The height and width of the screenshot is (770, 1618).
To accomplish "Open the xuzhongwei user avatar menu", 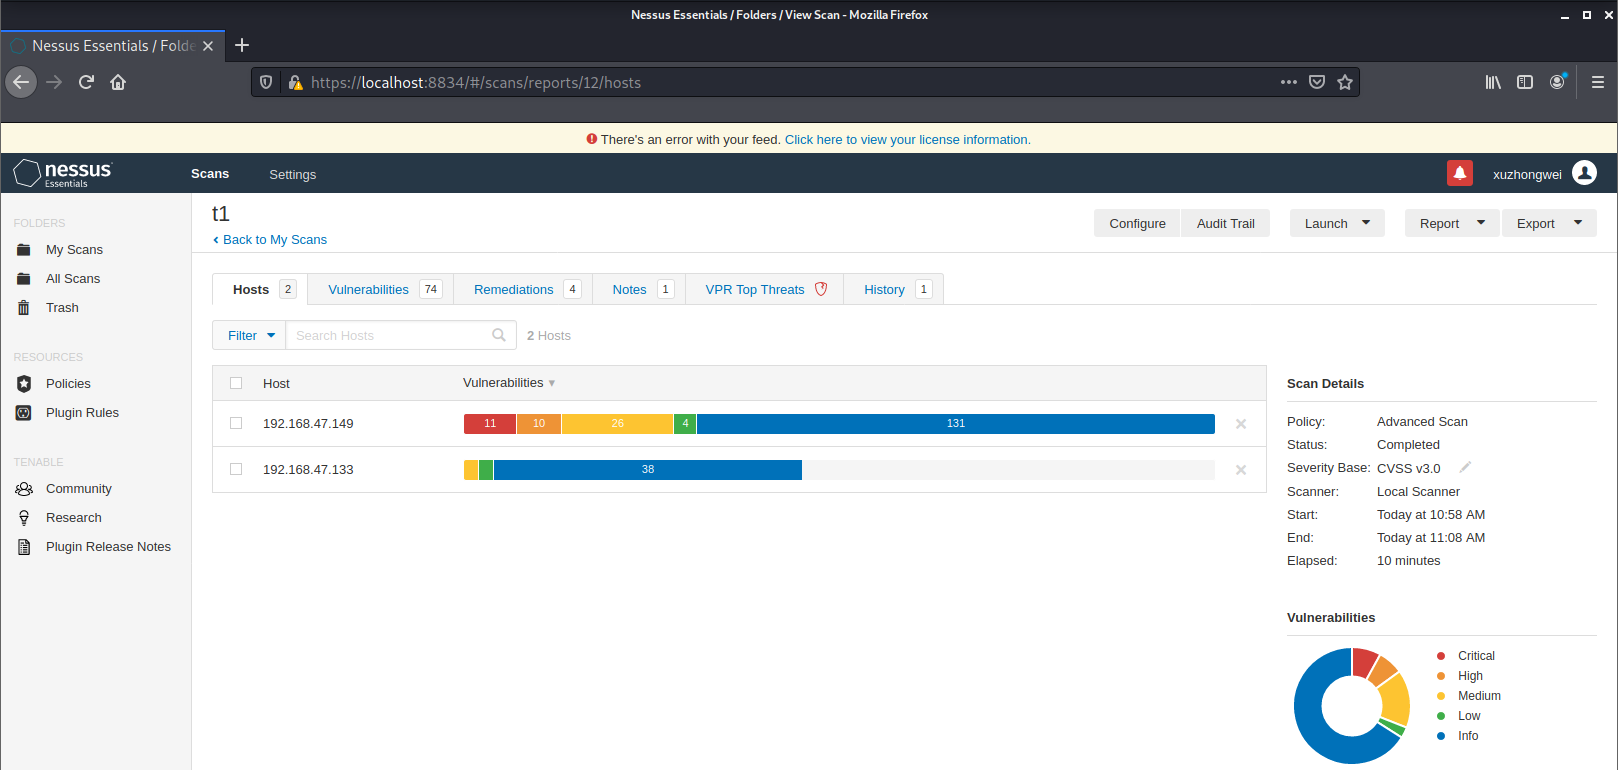I will pos(1584,173).
